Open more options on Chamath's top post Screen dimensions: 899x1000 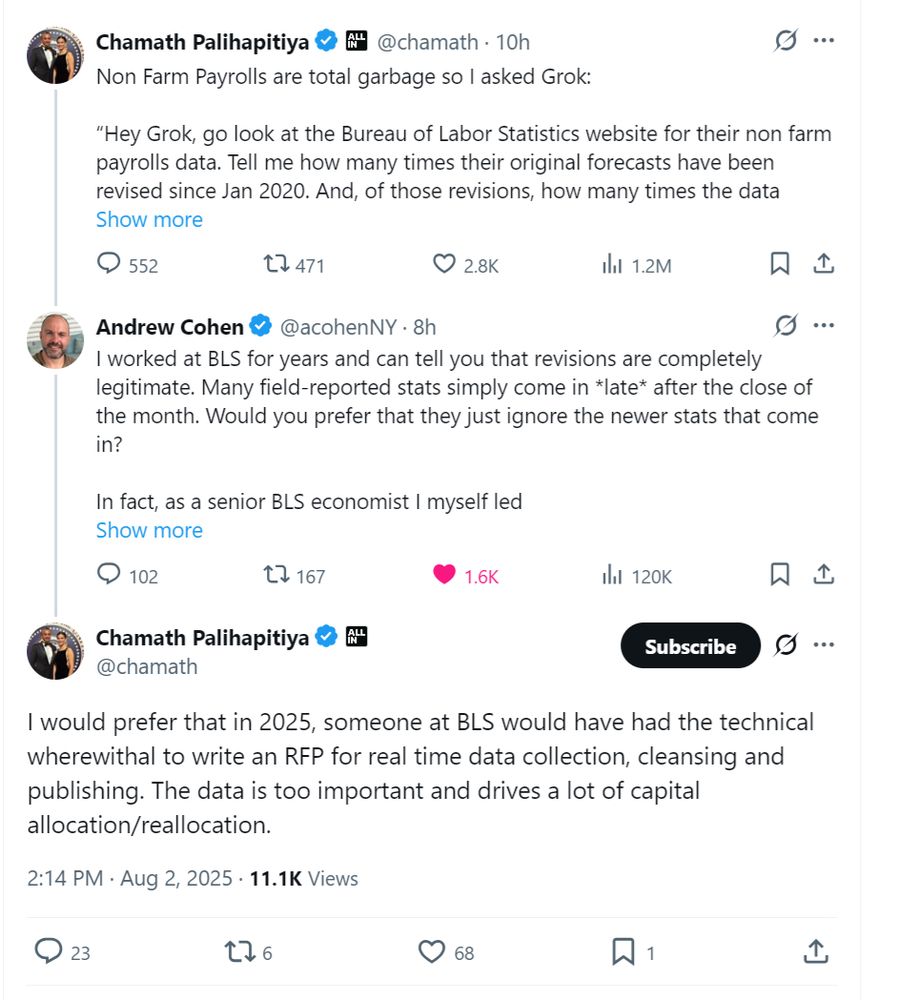[x=824, y=40]
